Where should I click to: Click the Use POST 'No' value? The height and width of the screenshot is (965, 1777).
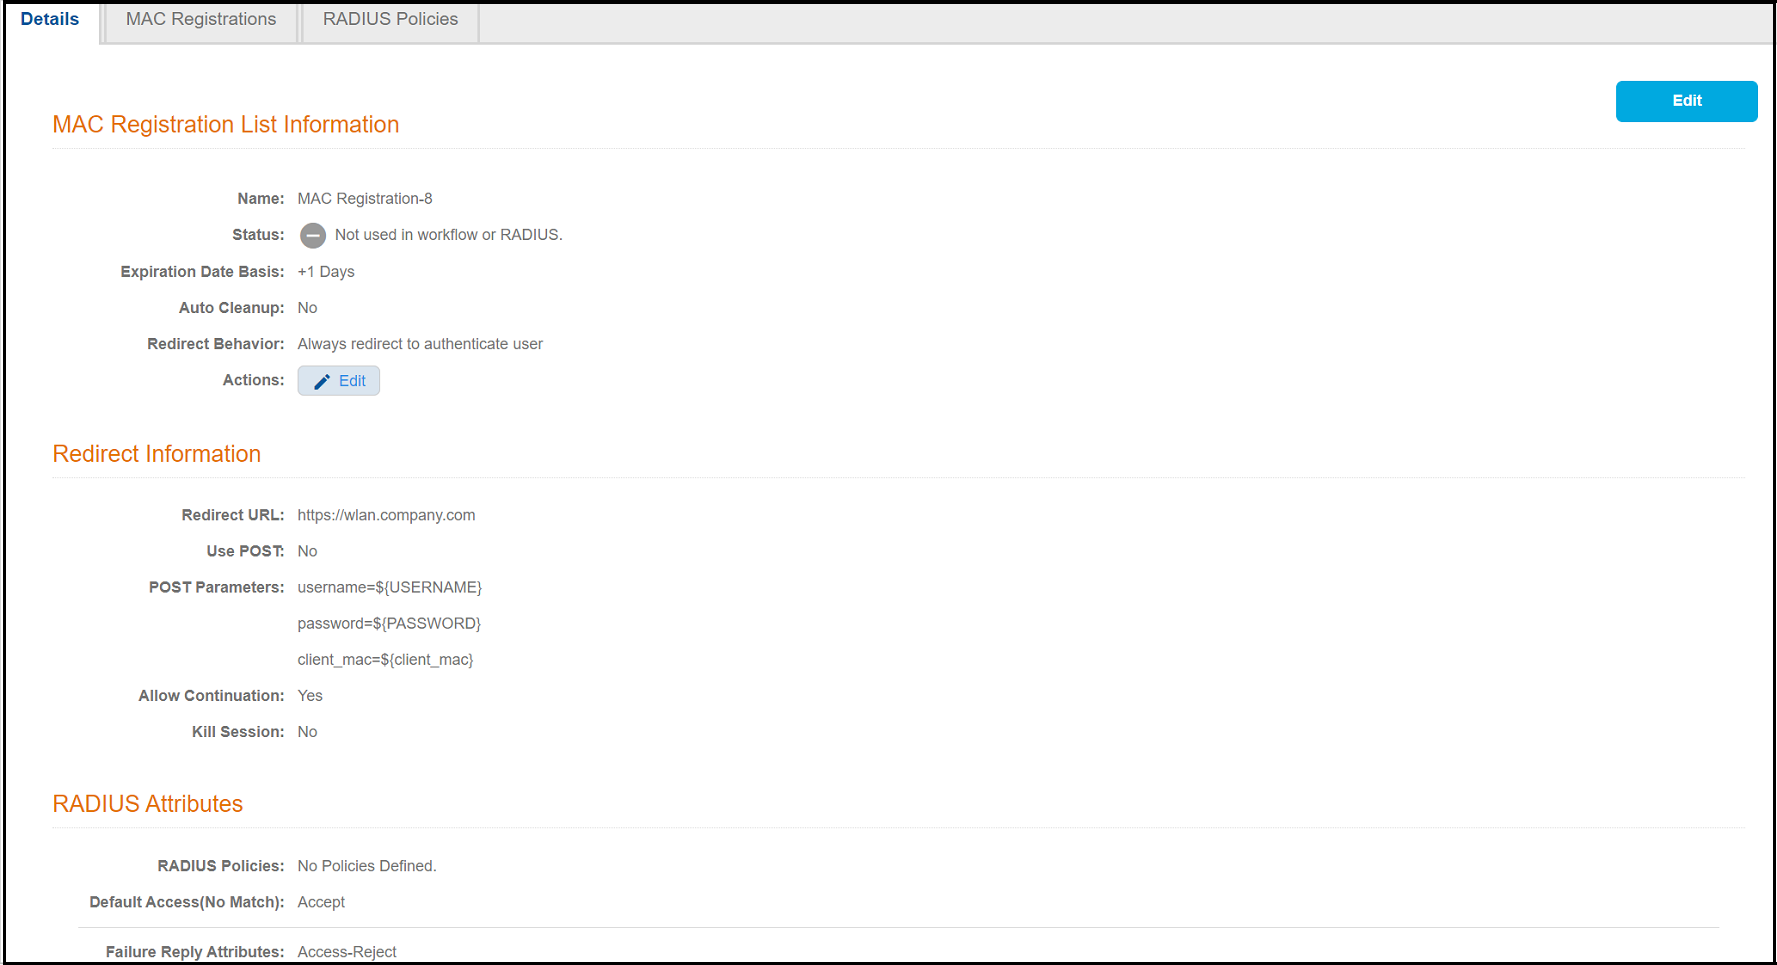point(307,551)
